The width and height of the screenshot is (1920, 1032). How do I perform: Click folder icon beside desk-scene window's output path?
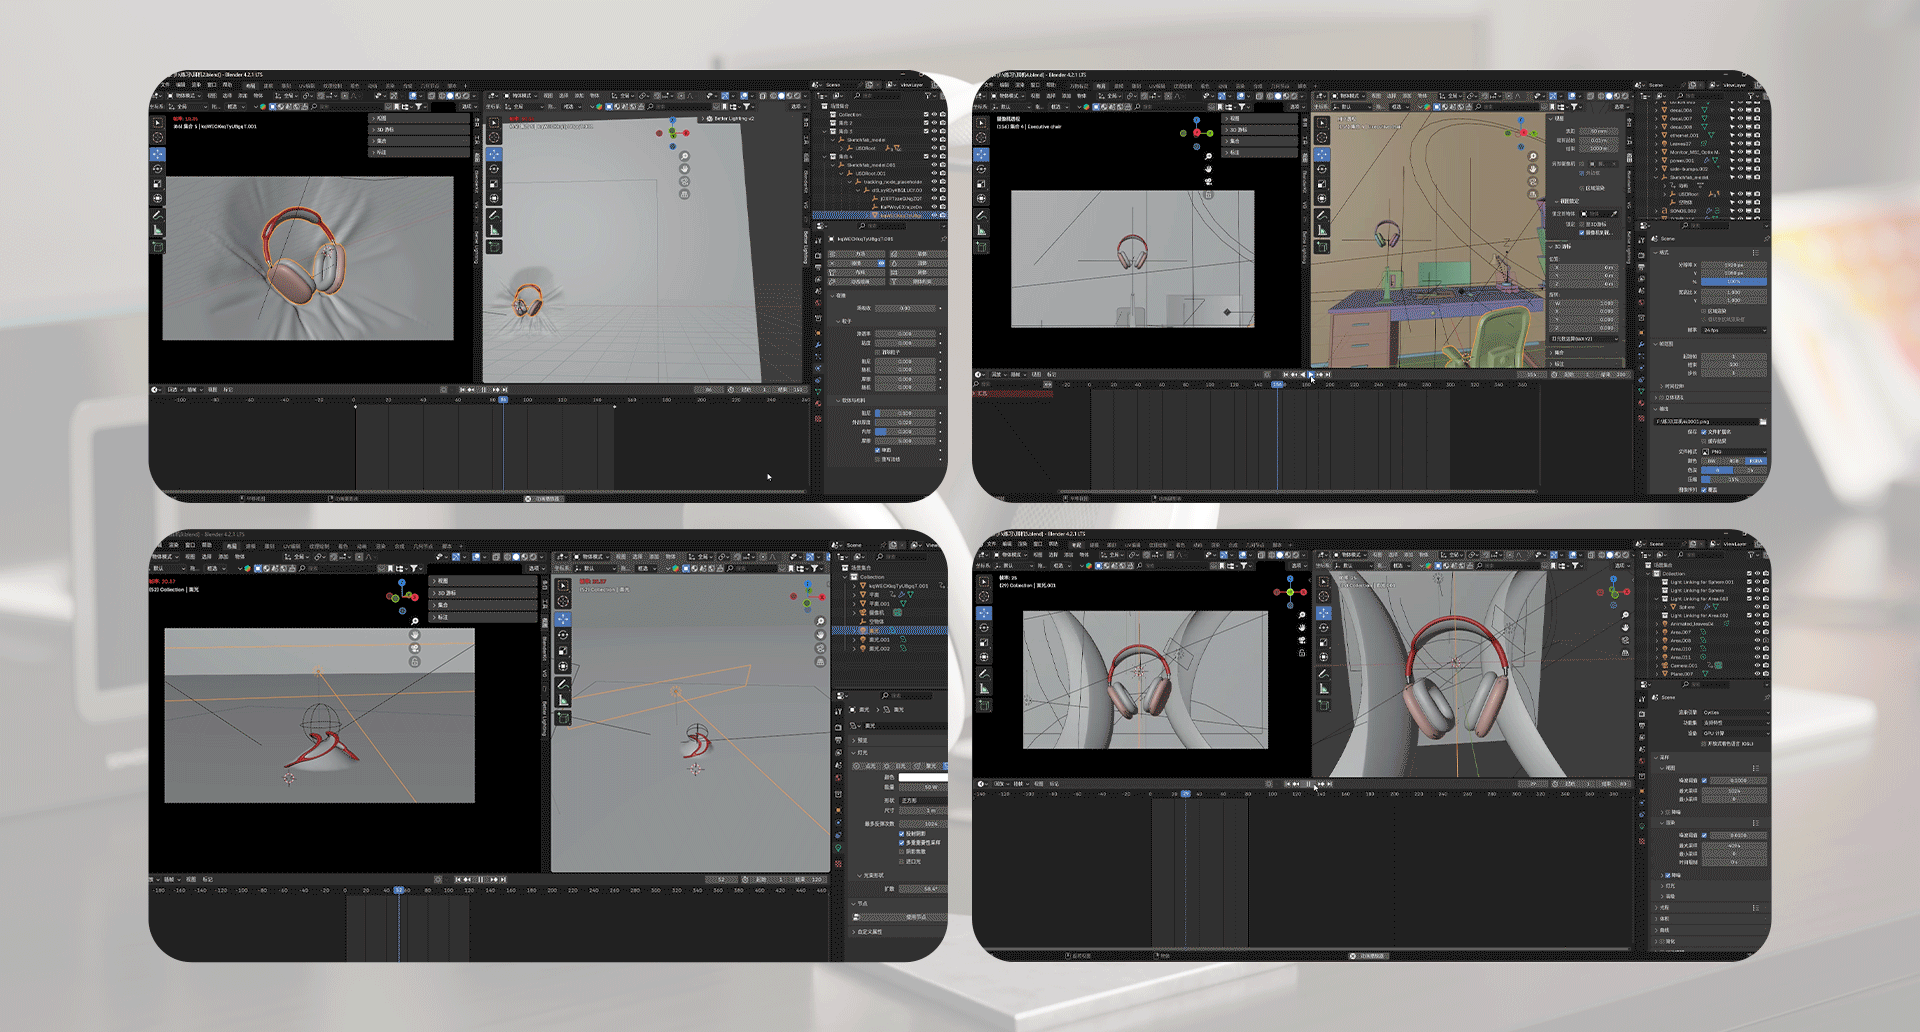1762,422
